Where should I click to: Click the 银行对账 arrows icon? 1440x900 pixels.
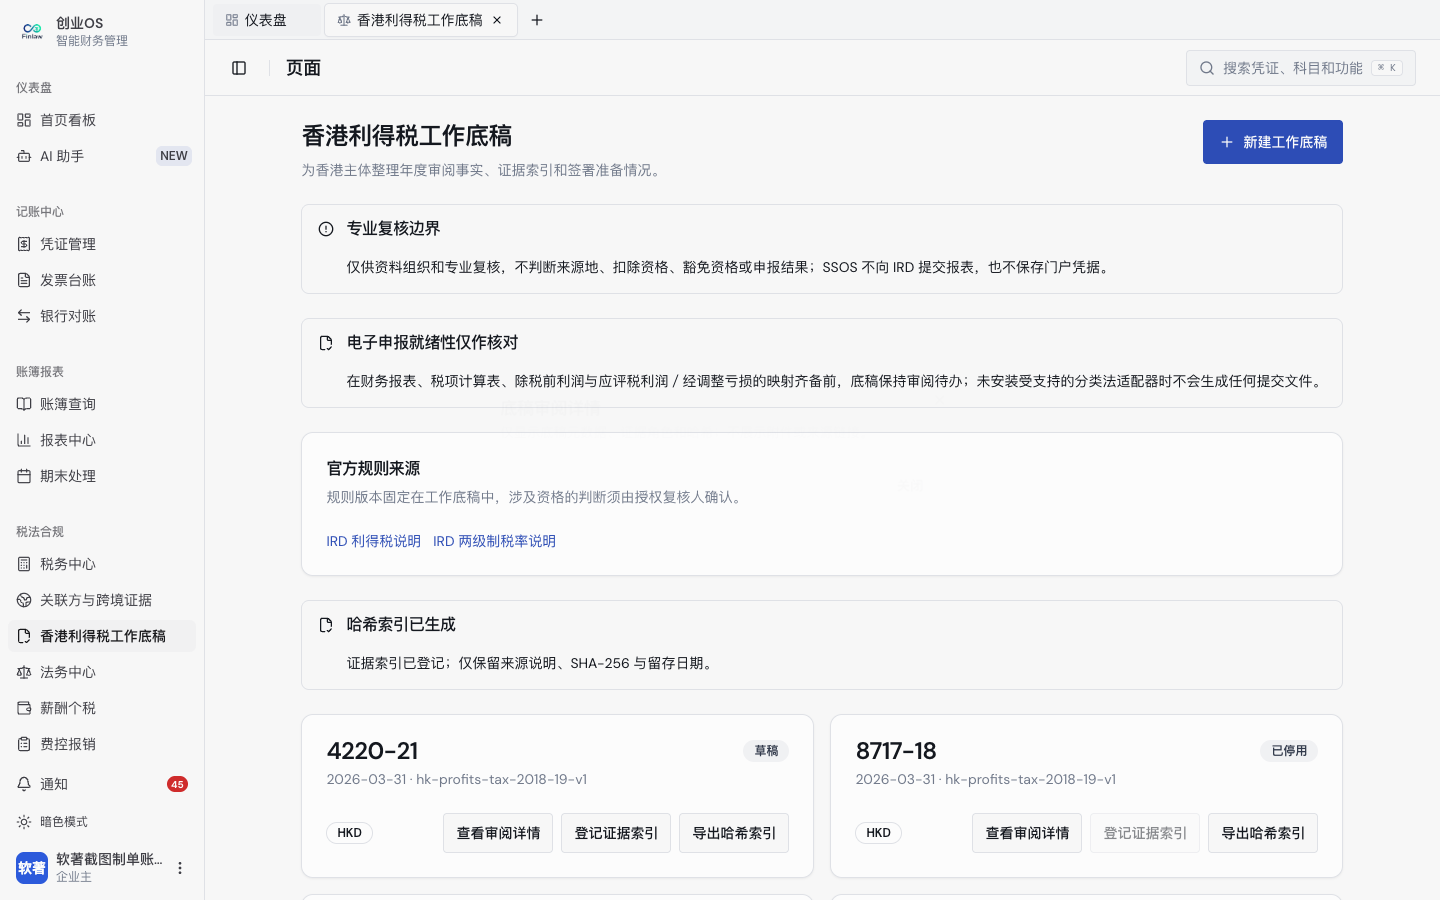pos(24,316)
